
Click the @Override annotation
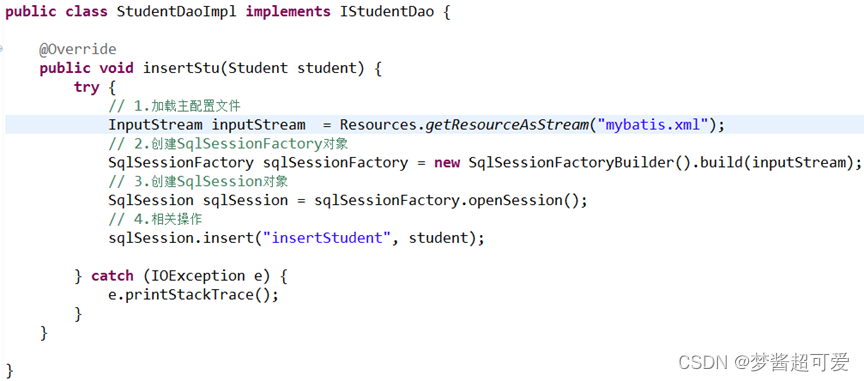pyautogui.click(x=78, y=50)
